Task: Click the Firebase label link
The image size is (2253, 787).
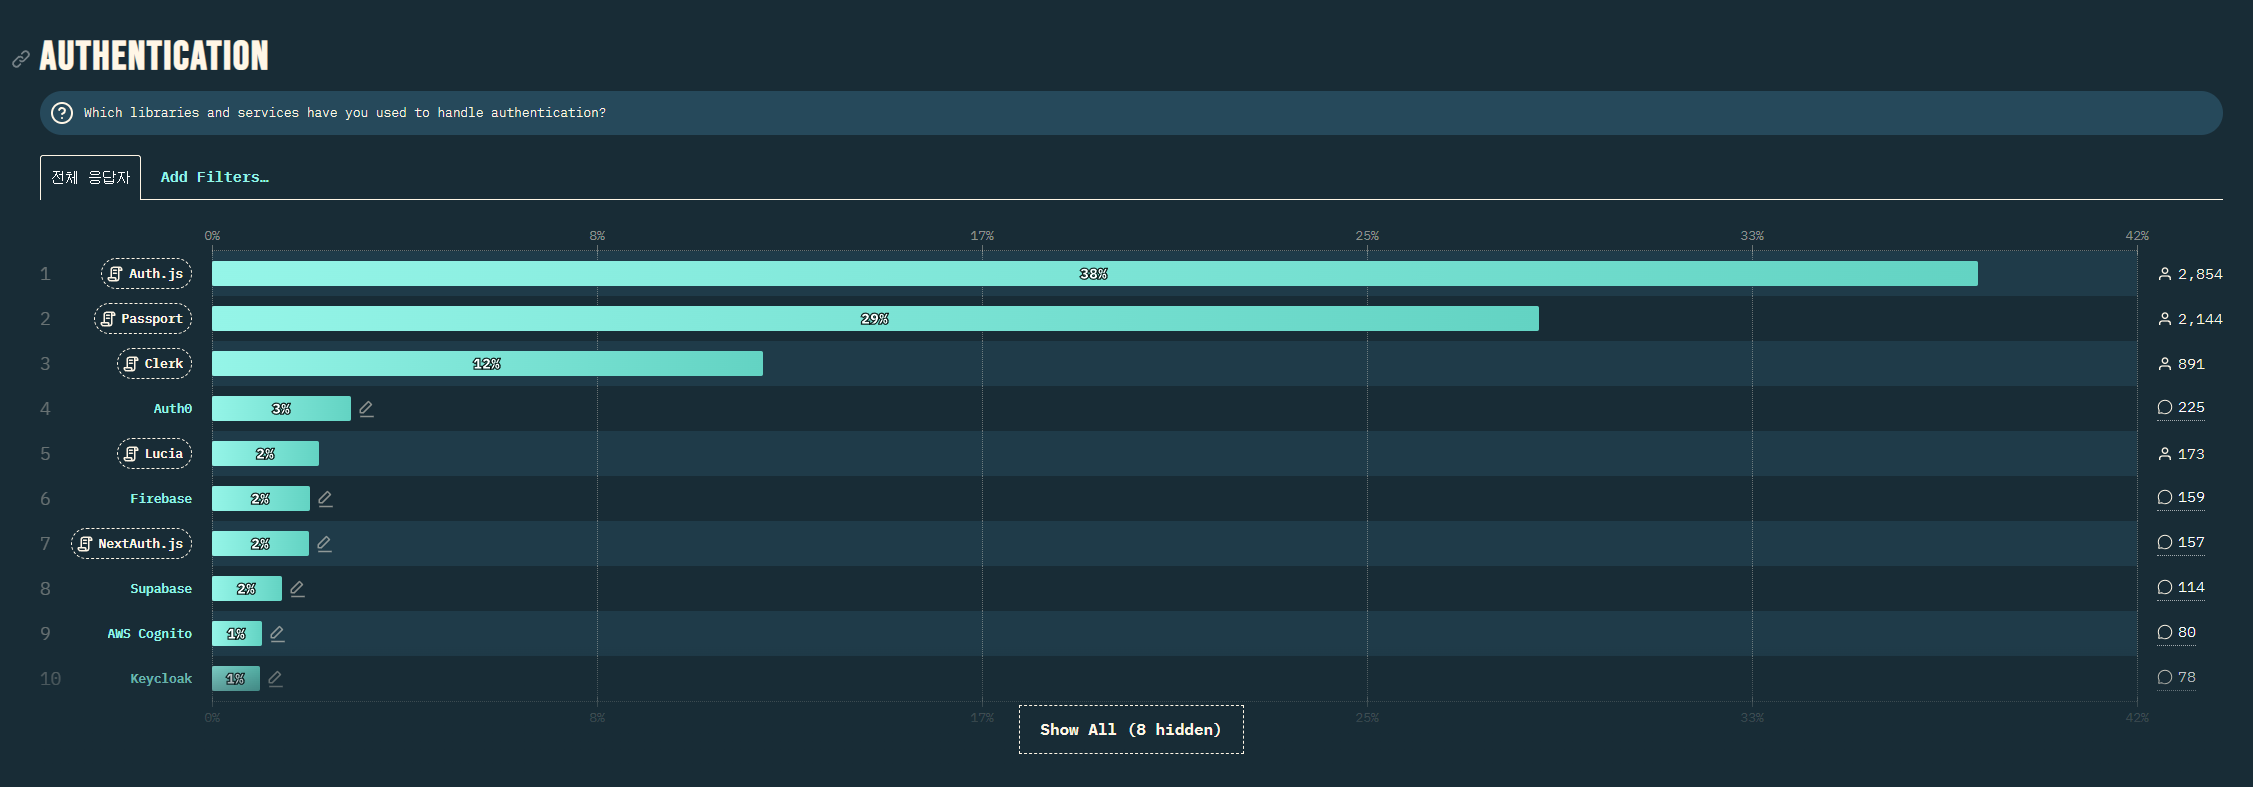Action: [x=161, y=499]
